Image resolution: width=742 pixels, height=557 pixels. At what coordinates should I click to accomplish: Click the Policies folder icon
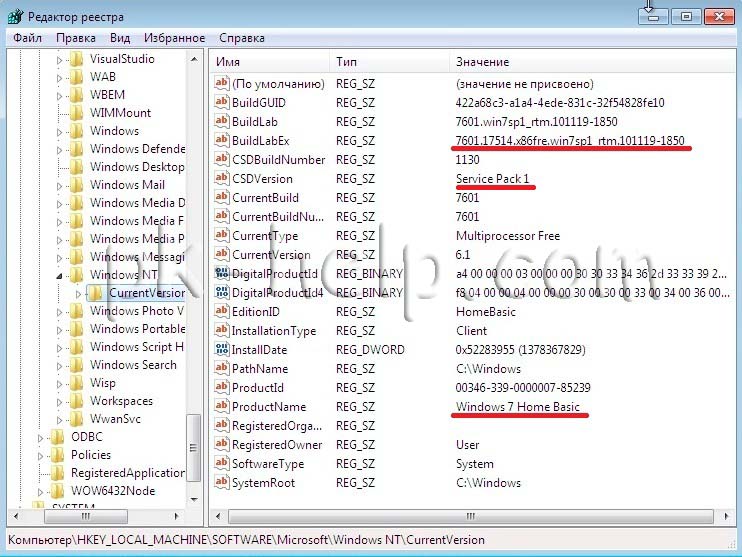pyautogui.click(x=57, y=455)
